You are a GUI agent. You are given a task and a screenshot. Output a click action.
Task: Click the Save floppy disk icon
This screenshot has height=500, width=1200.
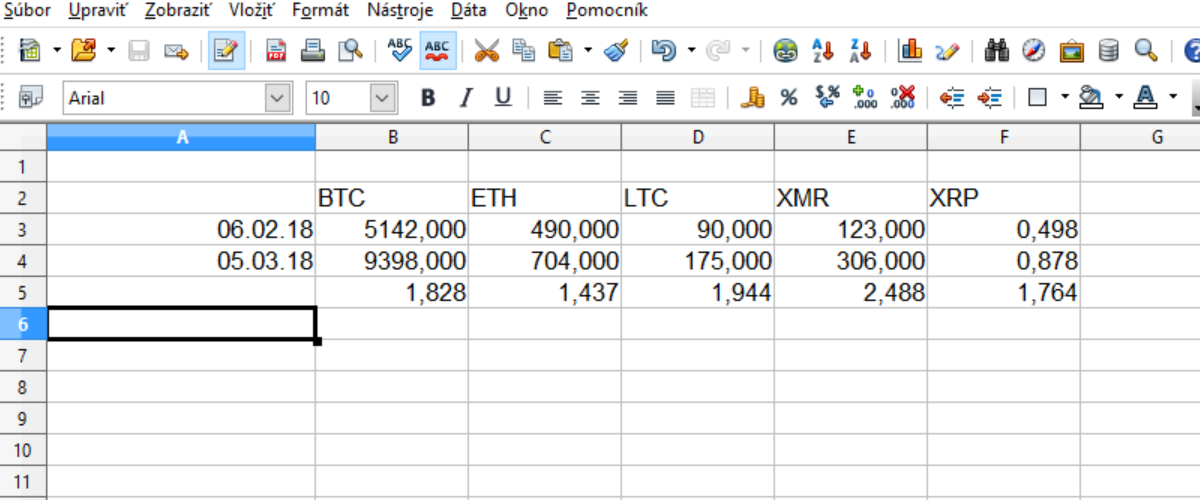tap(140, 50)
